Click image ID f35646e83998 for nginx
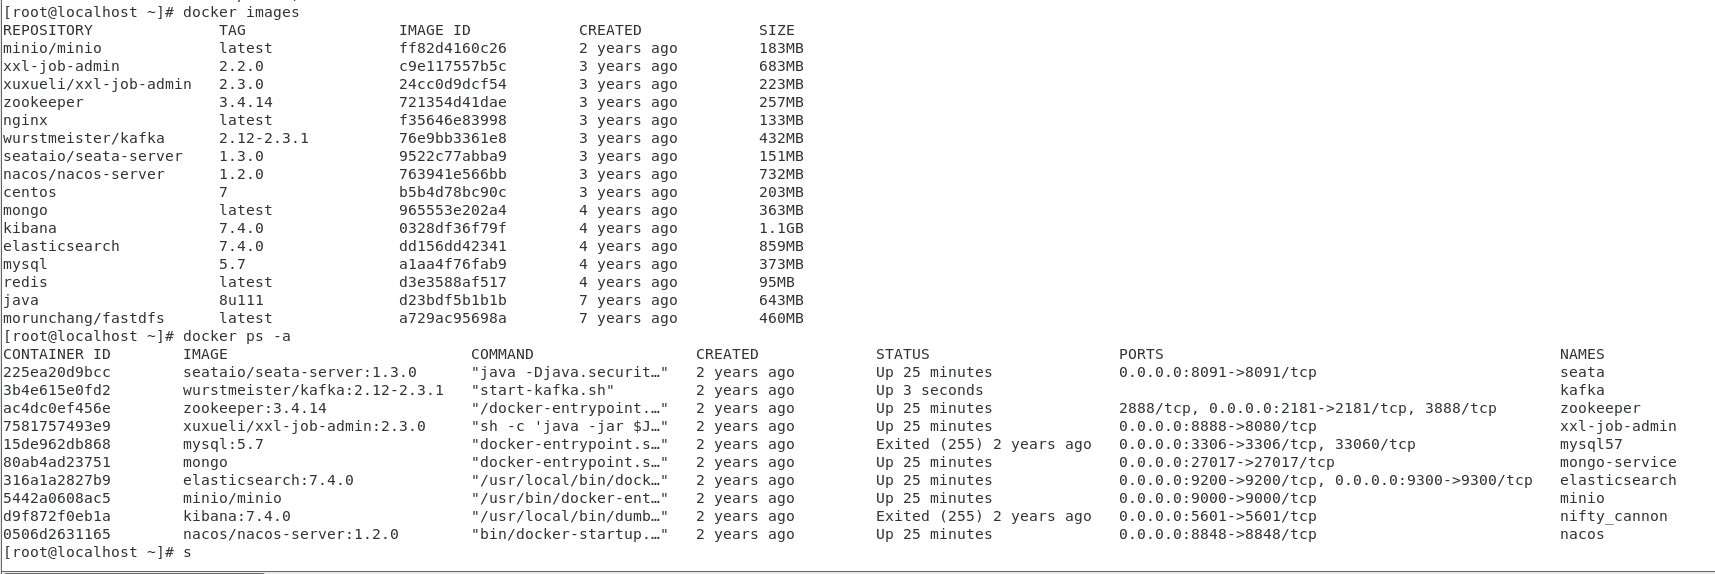Image resolution: width=1715 pixels, height=574 pixels. click(x=453, y=120)
